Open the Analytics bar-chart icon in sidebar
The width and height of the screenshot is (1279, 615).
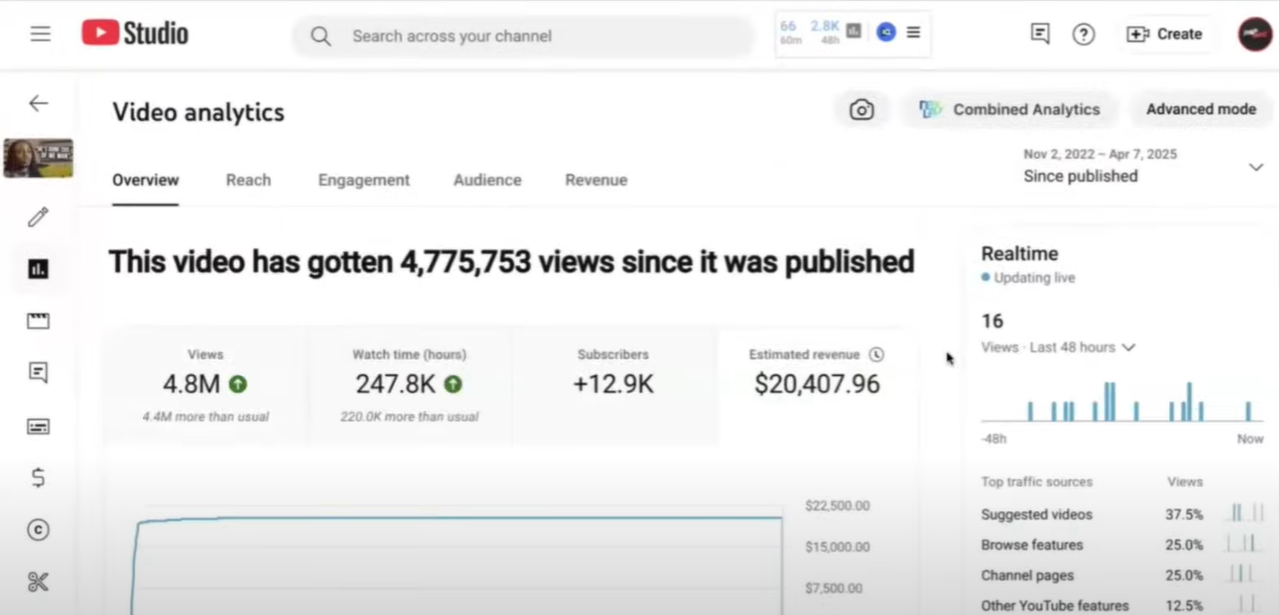click(x=38, y=268)
